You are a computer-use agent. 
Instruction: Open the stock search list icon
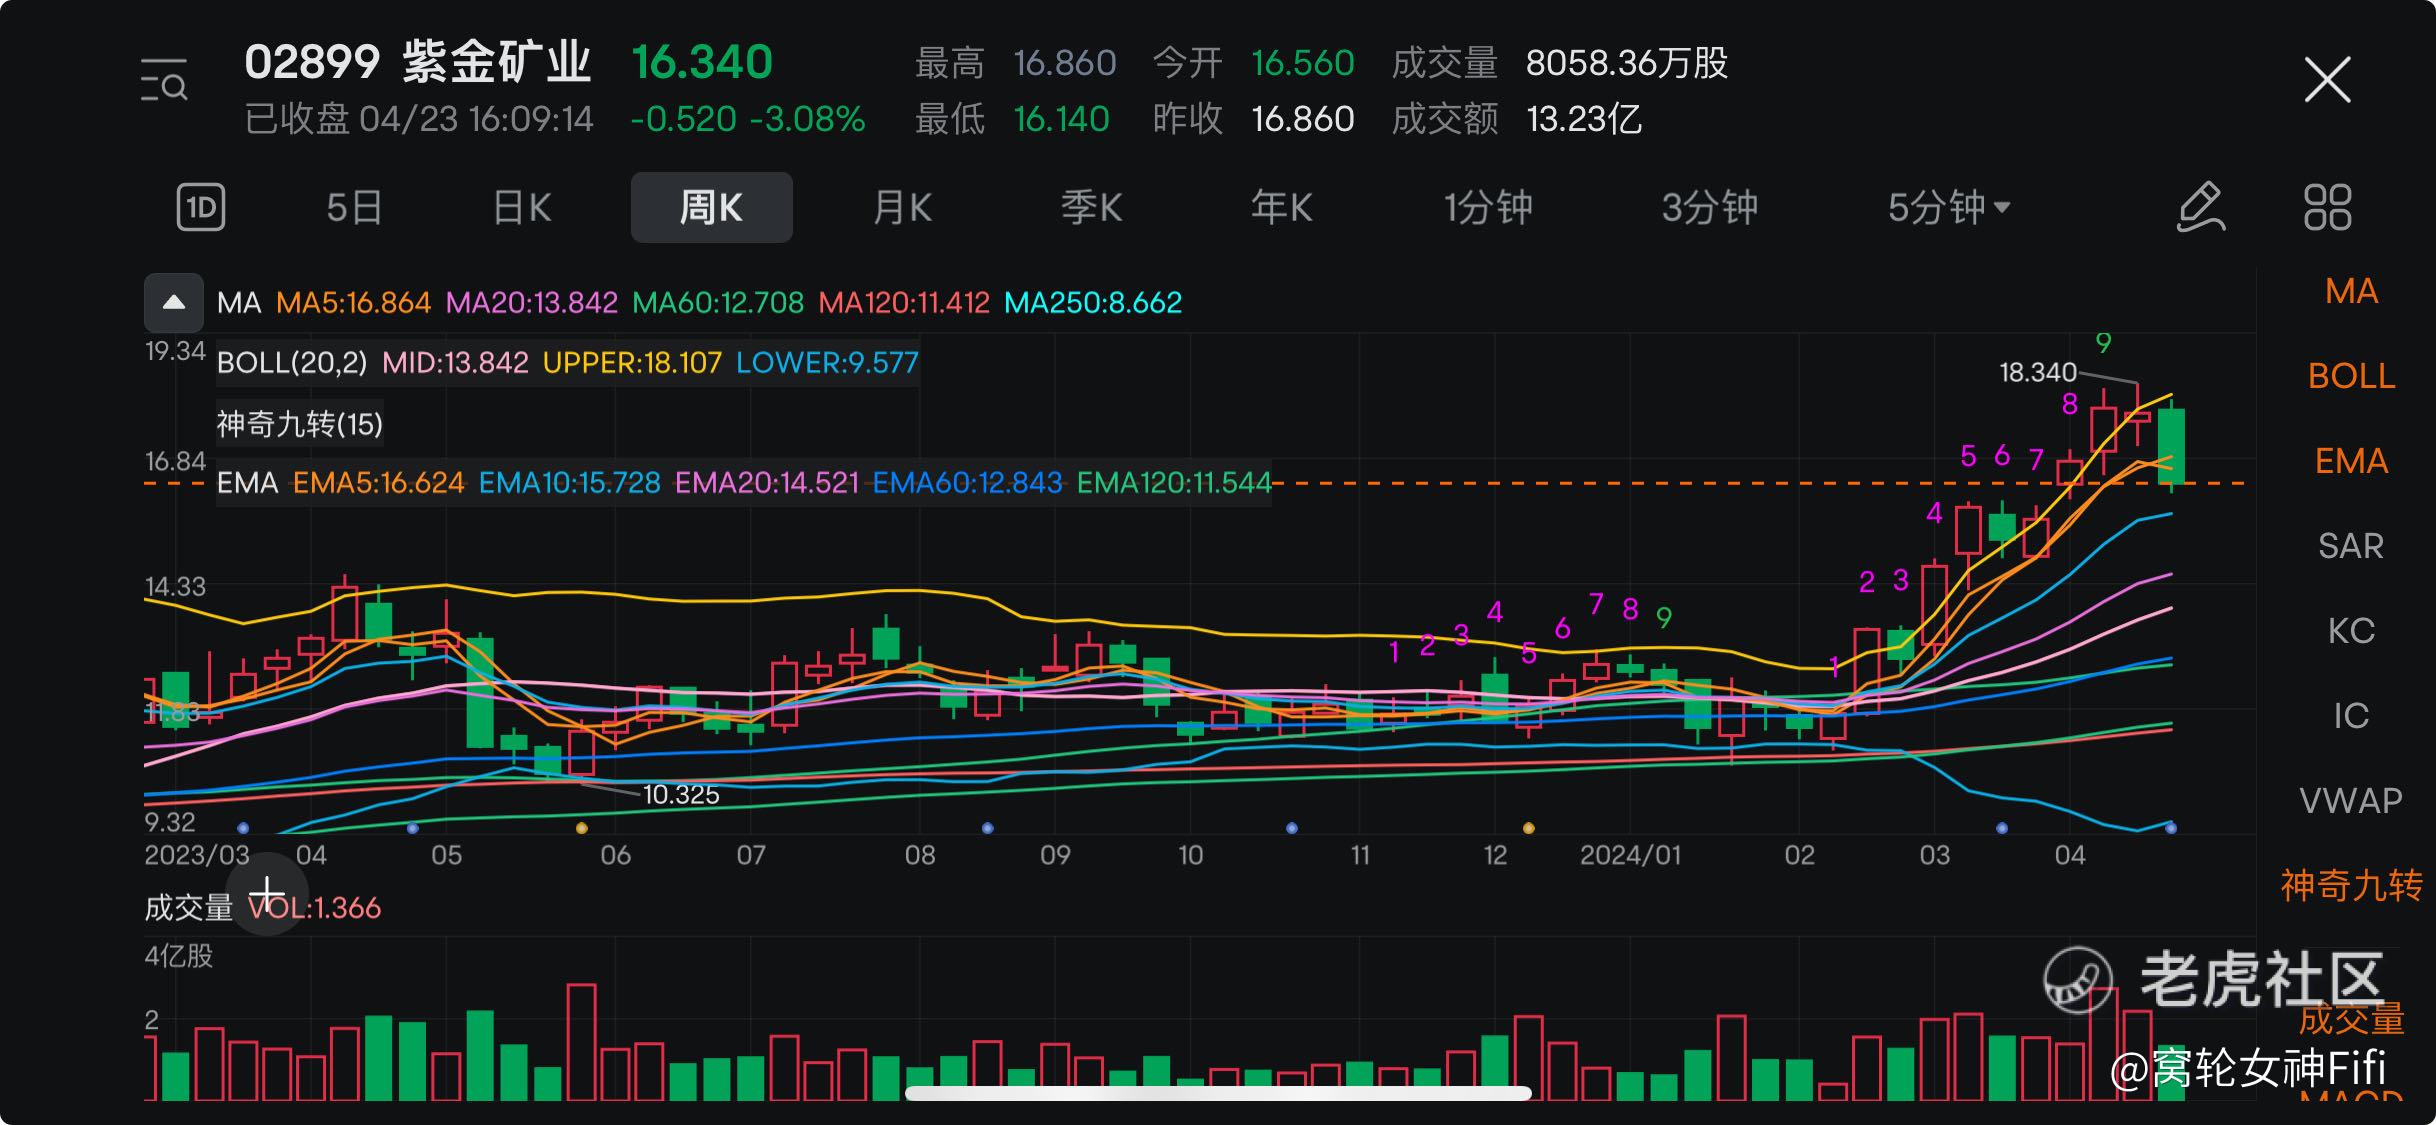click(164, 80)
